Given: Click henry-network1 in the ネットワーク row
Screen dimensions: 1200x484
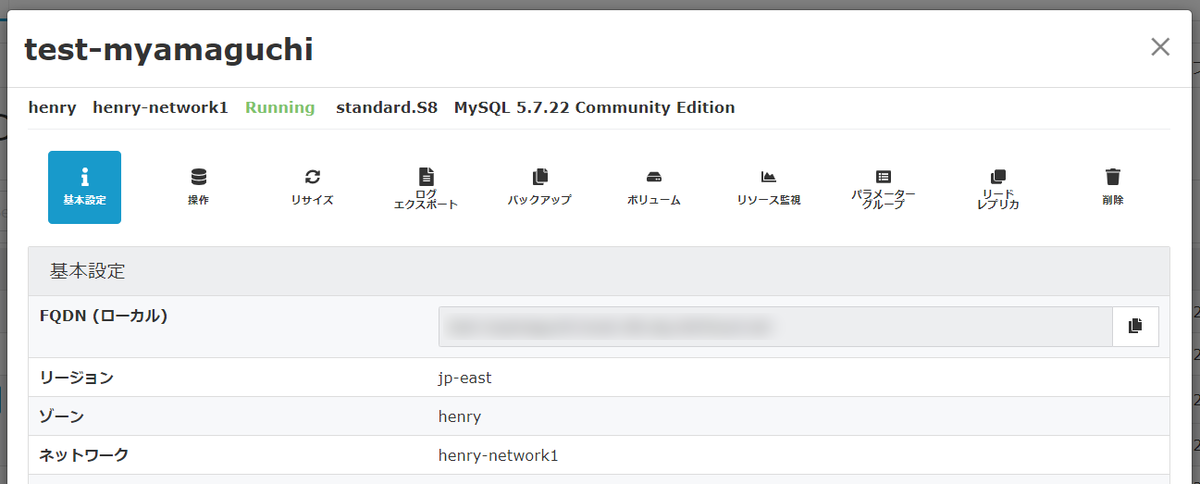Looking at the screenshot, I should 498,455.
